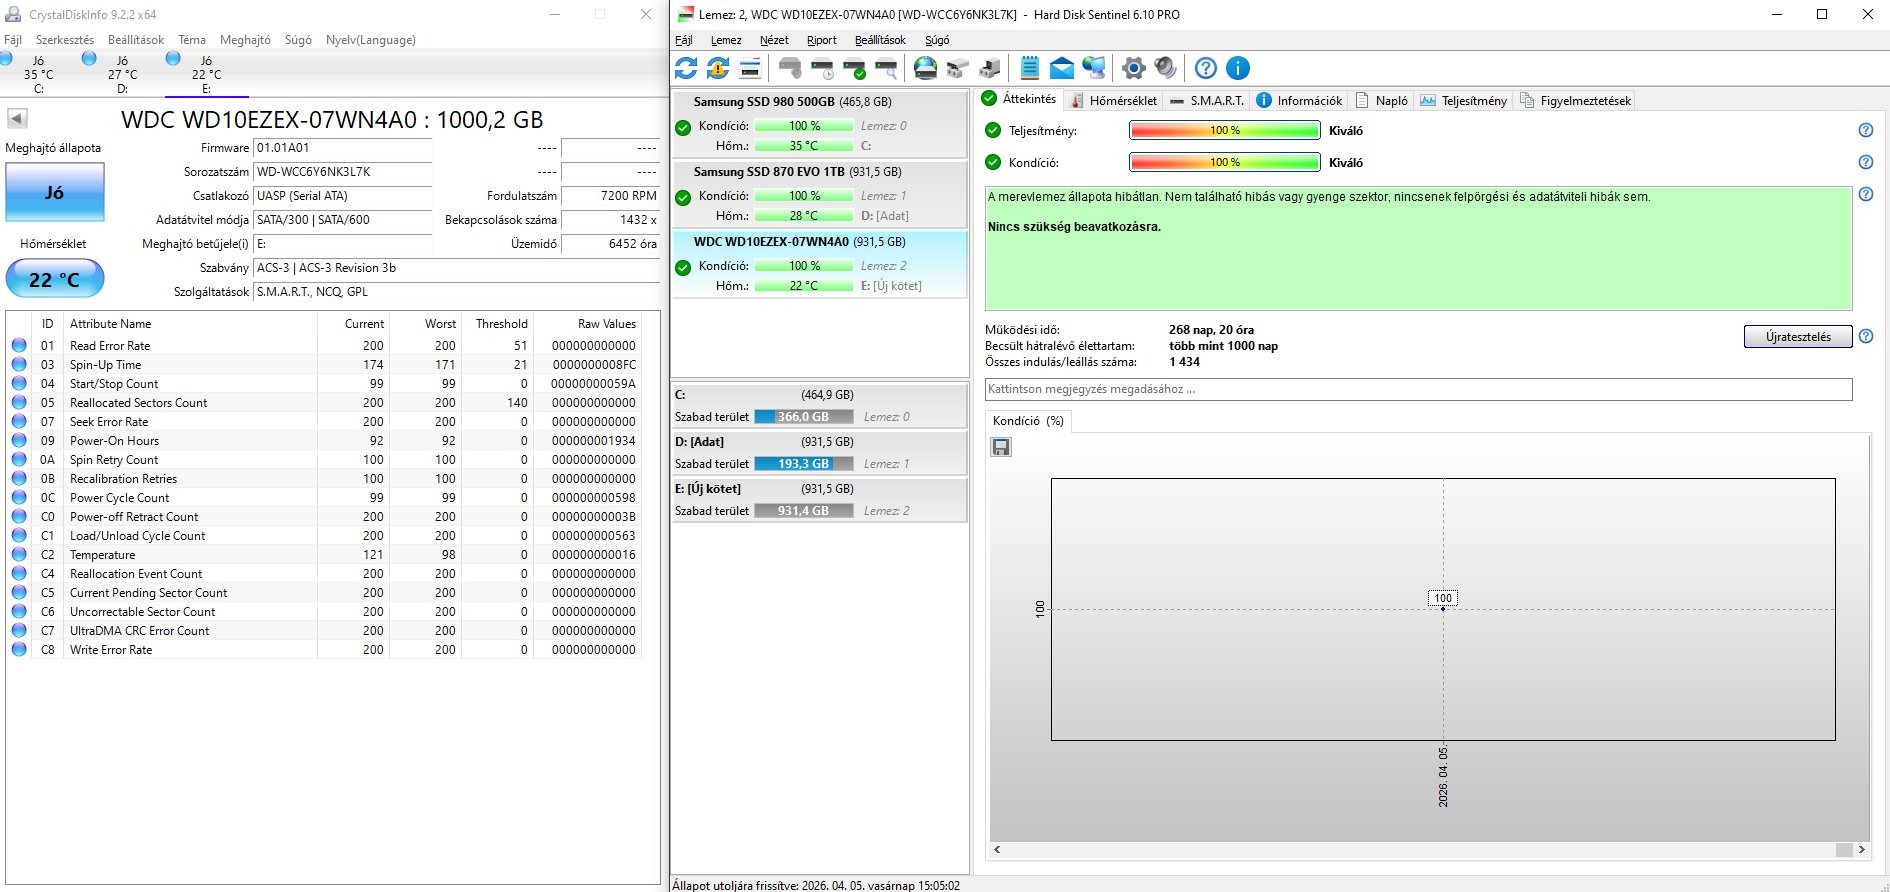This screenshot has height=892, width=1890.
Task: Click the Kondíció 100 % gradient bar in overview
Action: point(1225,162)
